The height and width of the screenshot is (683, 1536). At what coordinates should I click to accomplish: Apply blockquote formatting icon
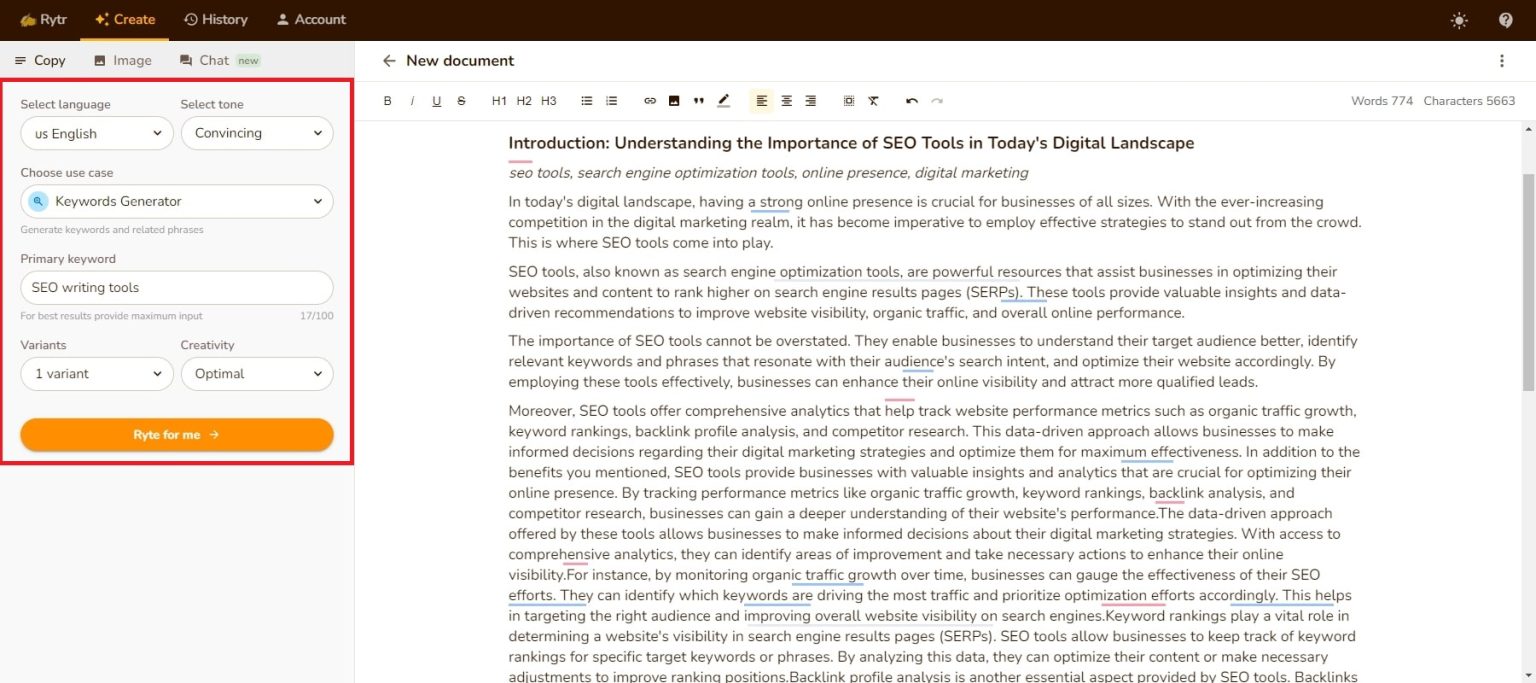click(698, 101)
